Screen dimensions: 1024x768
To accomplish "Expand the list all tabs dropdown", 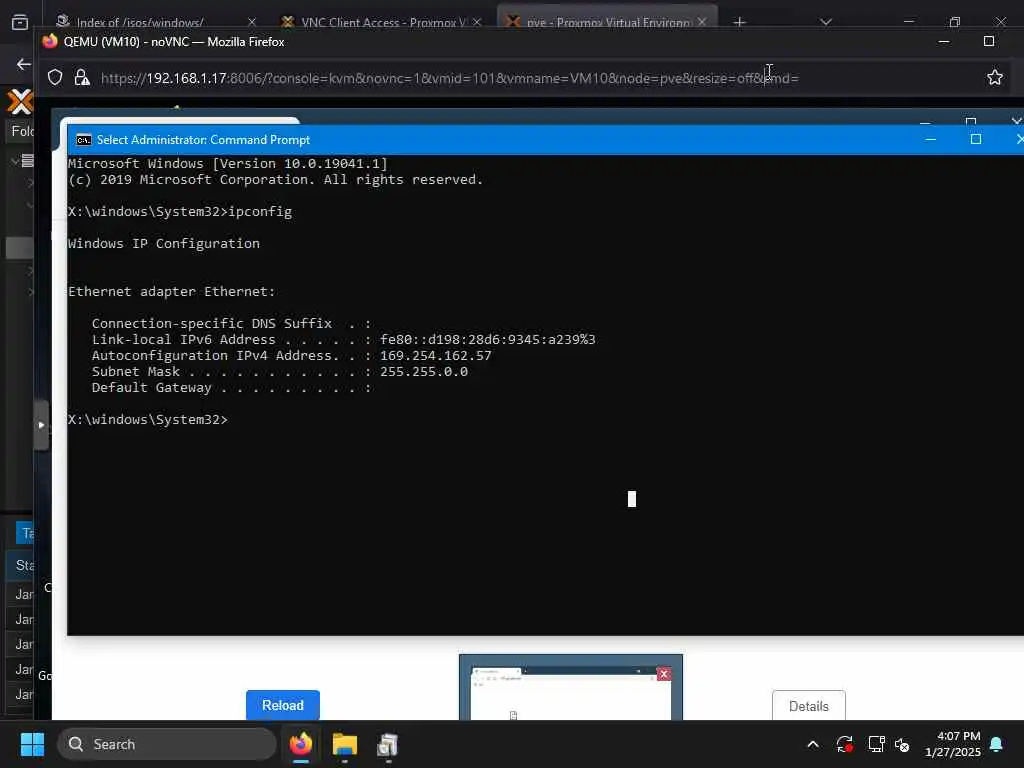I will click(x=826, y=22).
